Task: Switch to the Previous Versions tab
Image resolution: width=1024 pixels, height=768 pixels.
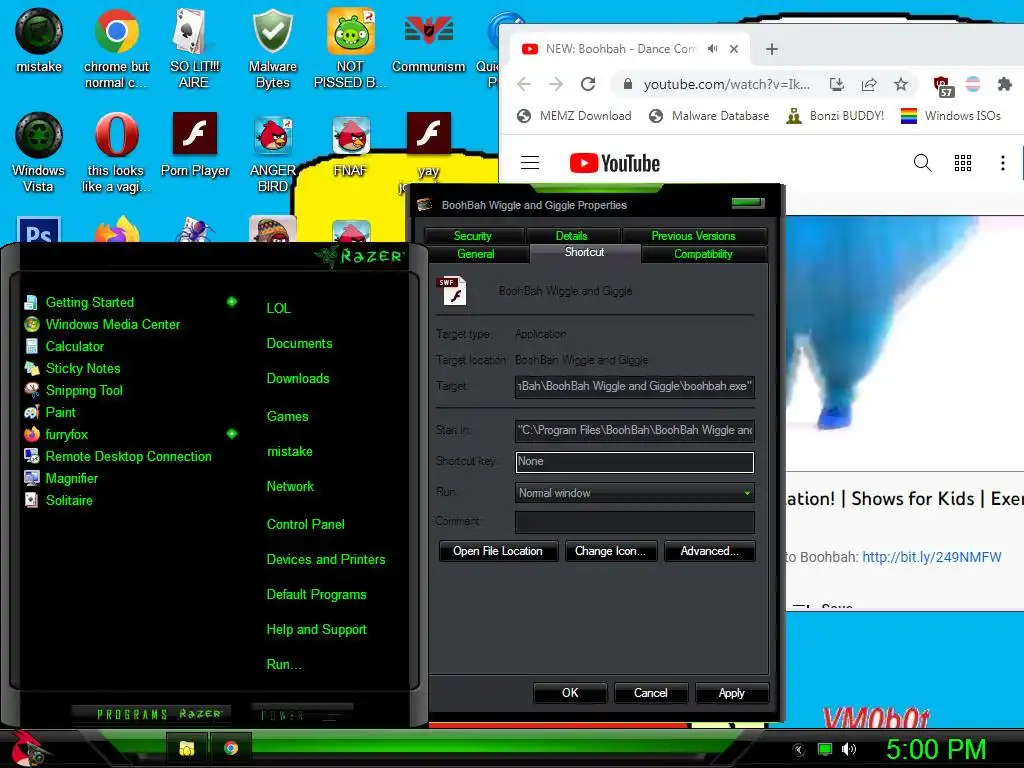Action: click(x=694, y=236)
